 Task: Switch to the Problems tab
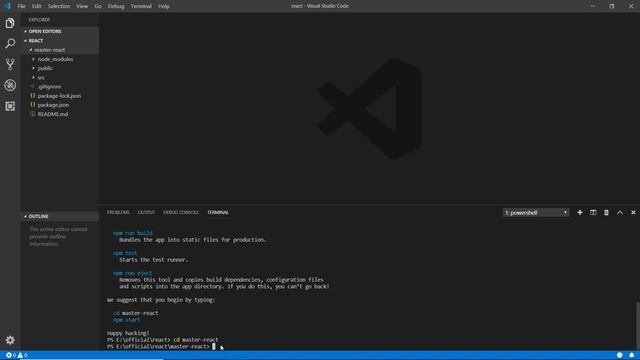[118, 212]
